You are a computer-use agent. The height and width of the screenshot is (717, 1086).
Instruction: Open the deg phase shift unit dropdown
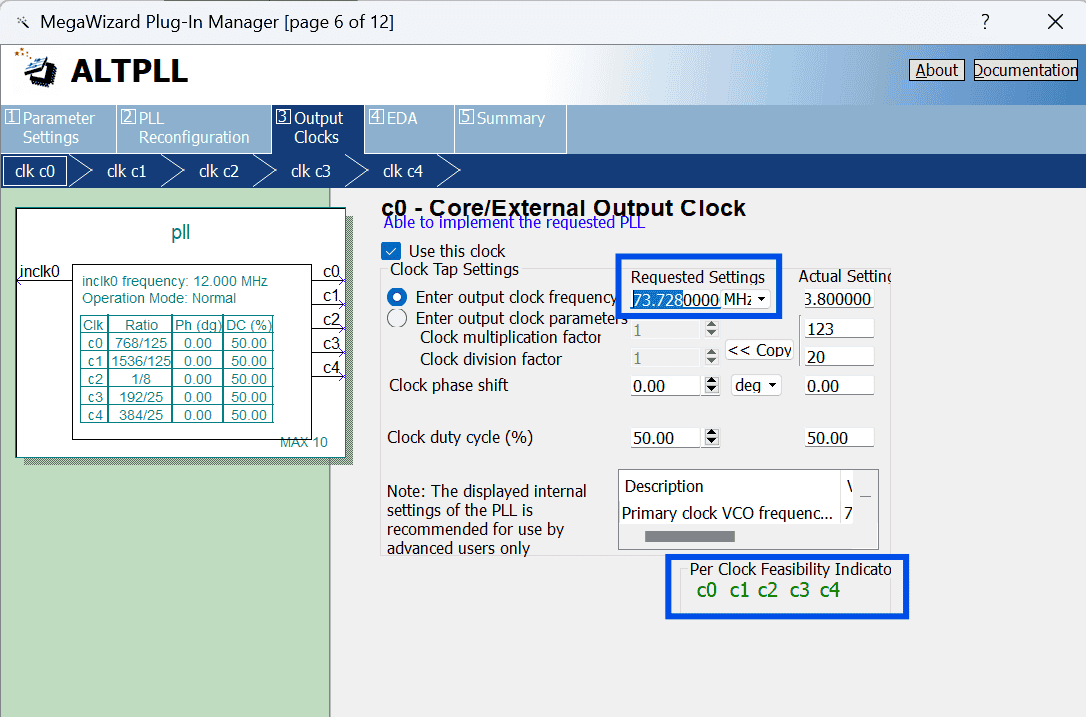(757, 386)
